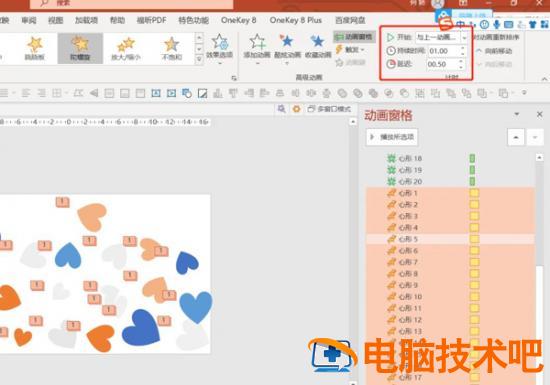Expand the animation gallery more button

(x=199, y=60)
